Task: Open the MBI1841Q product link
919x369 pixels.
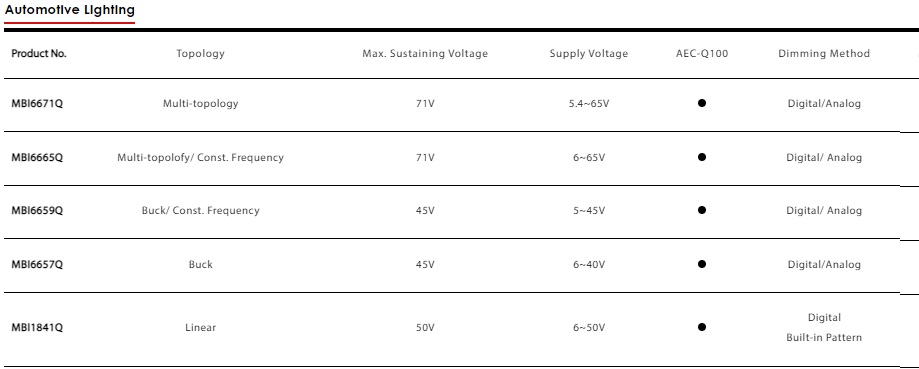Action: tap(37, 327)
